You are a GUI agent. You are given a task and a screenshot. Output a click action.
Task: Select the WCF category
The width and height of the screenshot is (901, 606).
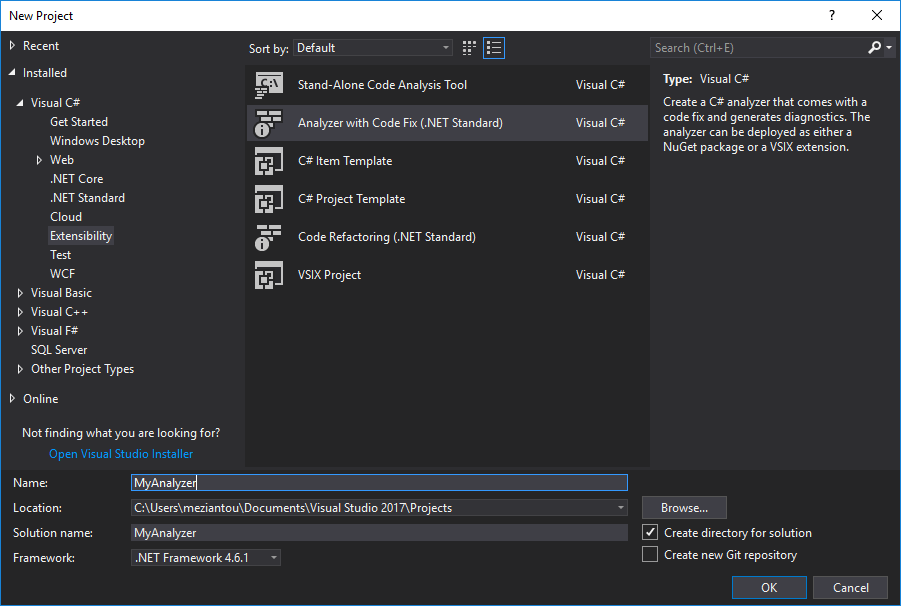coord(62,273)
